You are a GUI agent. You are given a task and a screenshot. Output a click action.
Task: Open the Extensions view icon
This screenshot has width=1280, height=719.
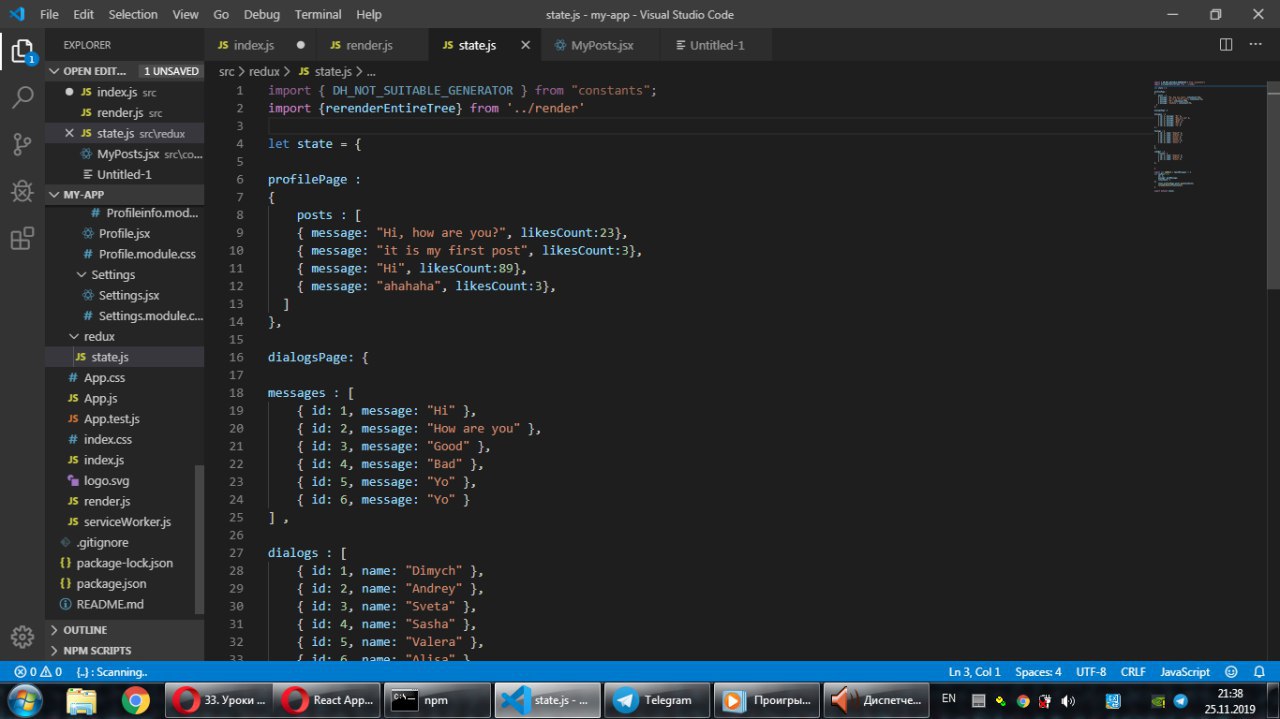coord(22,238)
